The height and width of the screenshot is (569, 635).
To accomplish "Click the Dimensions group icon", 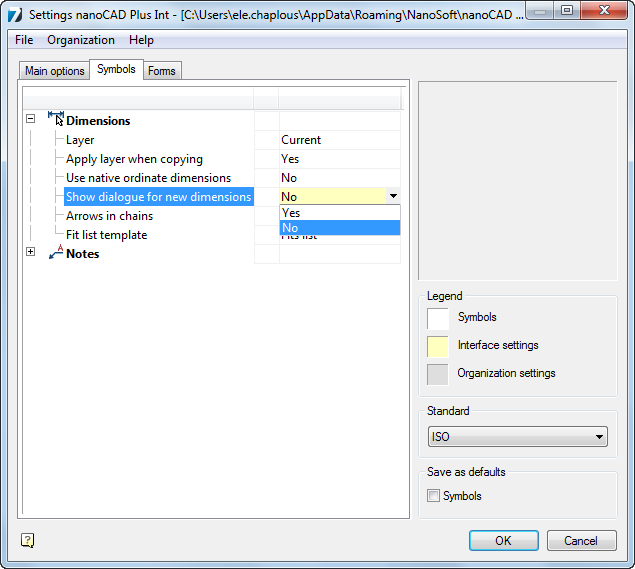I will tap(56, 119).
